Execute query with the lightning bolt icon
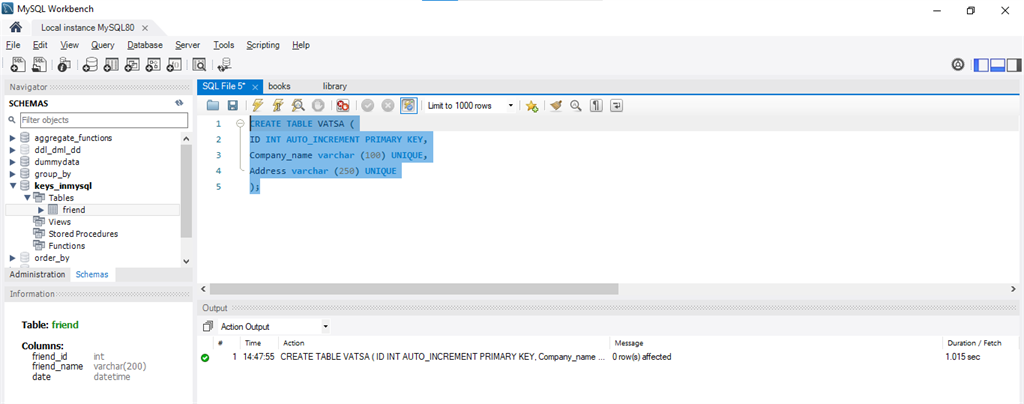This screenshot has width=1024, height=404. [257, 105]
